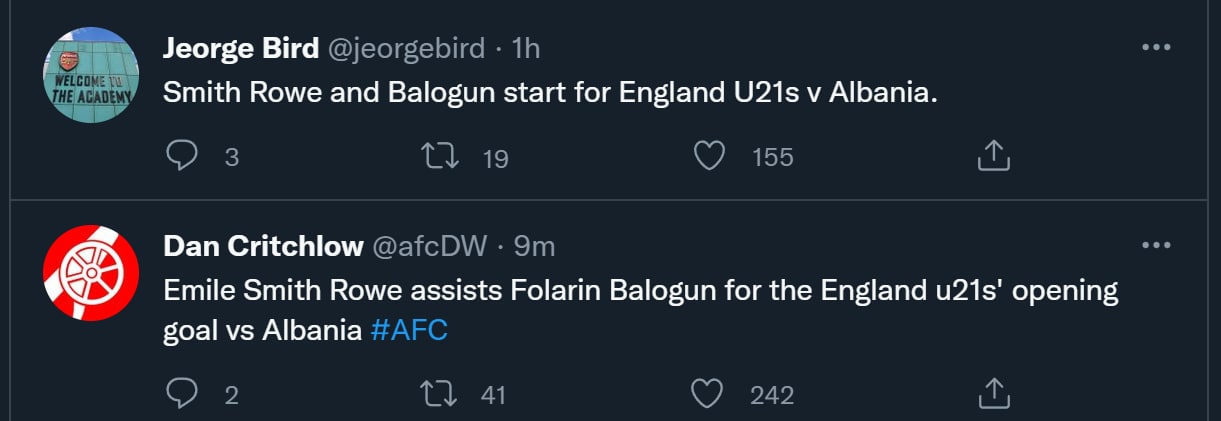Open the #AFC hashtag

(x=409, y=331)
